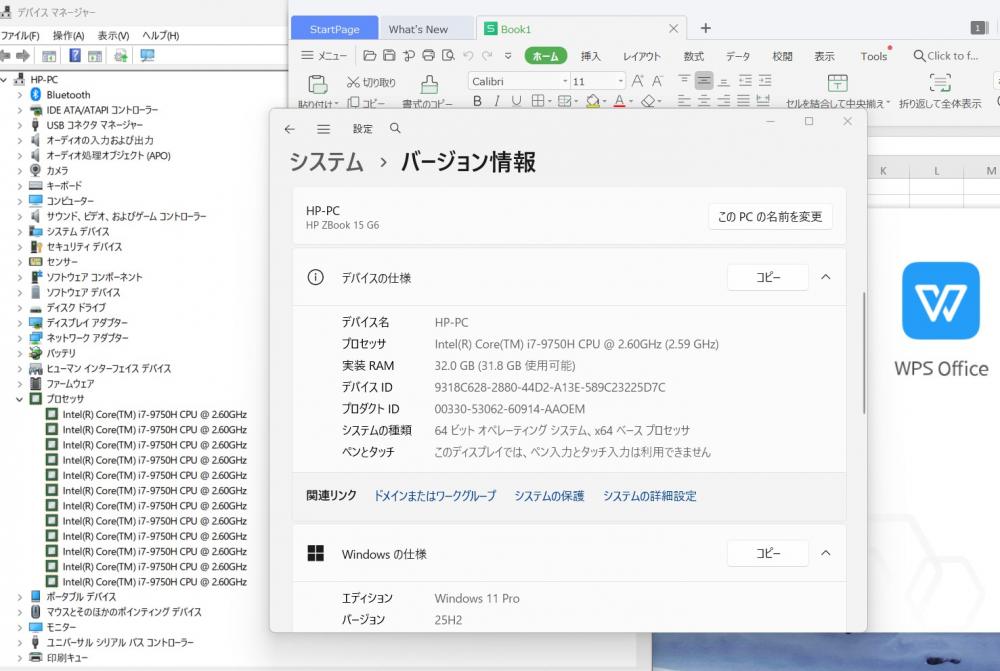Toggle bold formatting in WPS
Screen dimensions: 1000x671
coord(477,101)
